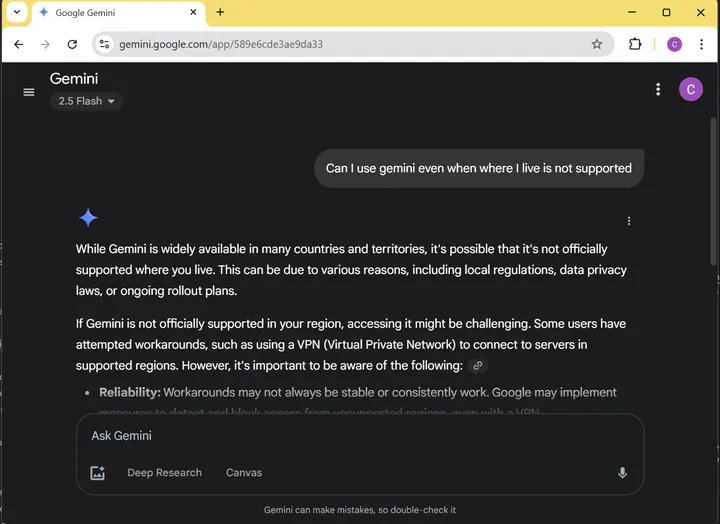The height and width of the screenshot is (524, 720).
Task: Go forward in browser history
Action: pyautogui.click(x=45, y=44)
